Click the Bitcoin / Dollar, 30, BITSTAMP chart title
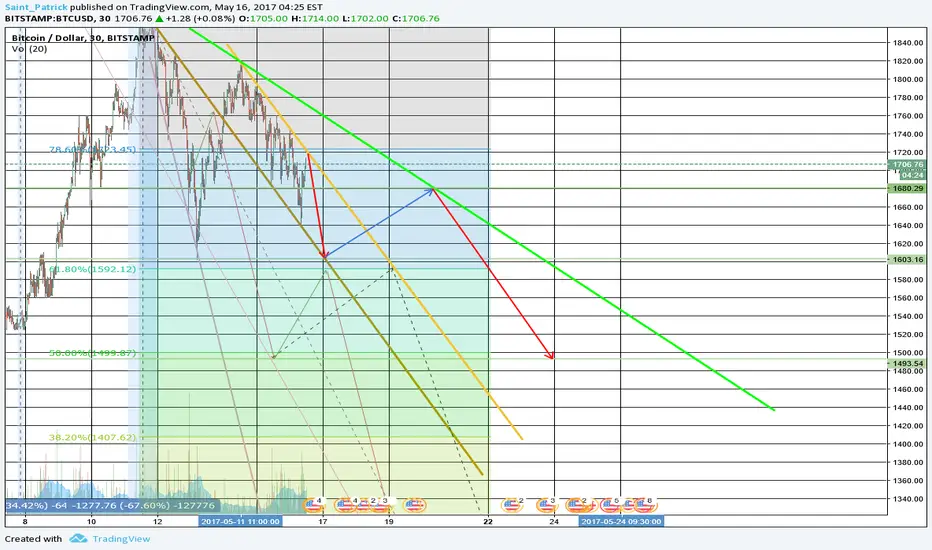This screenshot has height=550, width=932. (83, 38)
